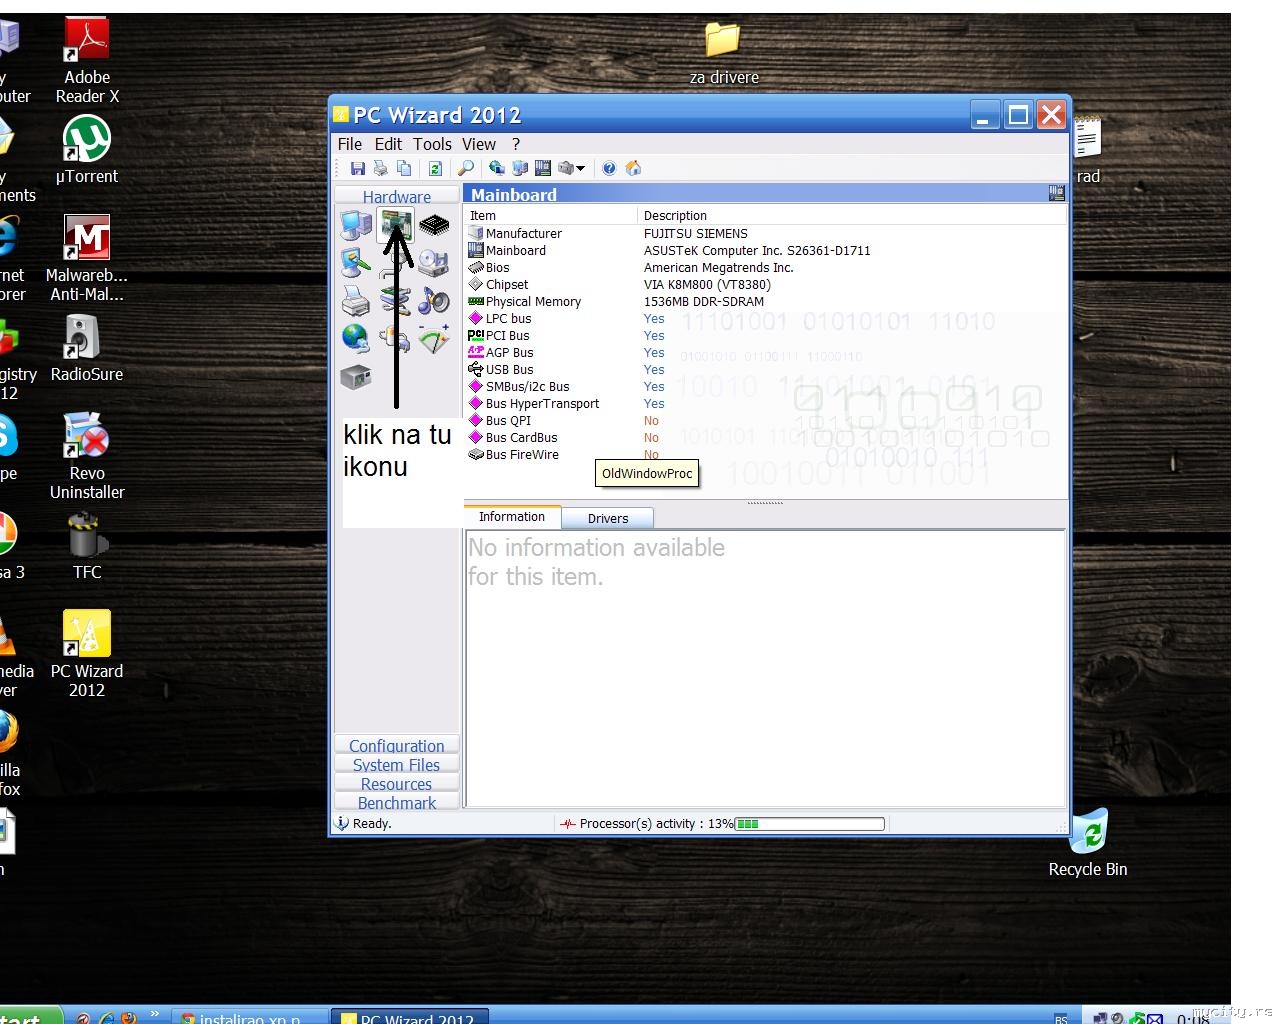Select the Chipset row
The width and height of the screenshot is (1280, 1024).
coord(766,285)
